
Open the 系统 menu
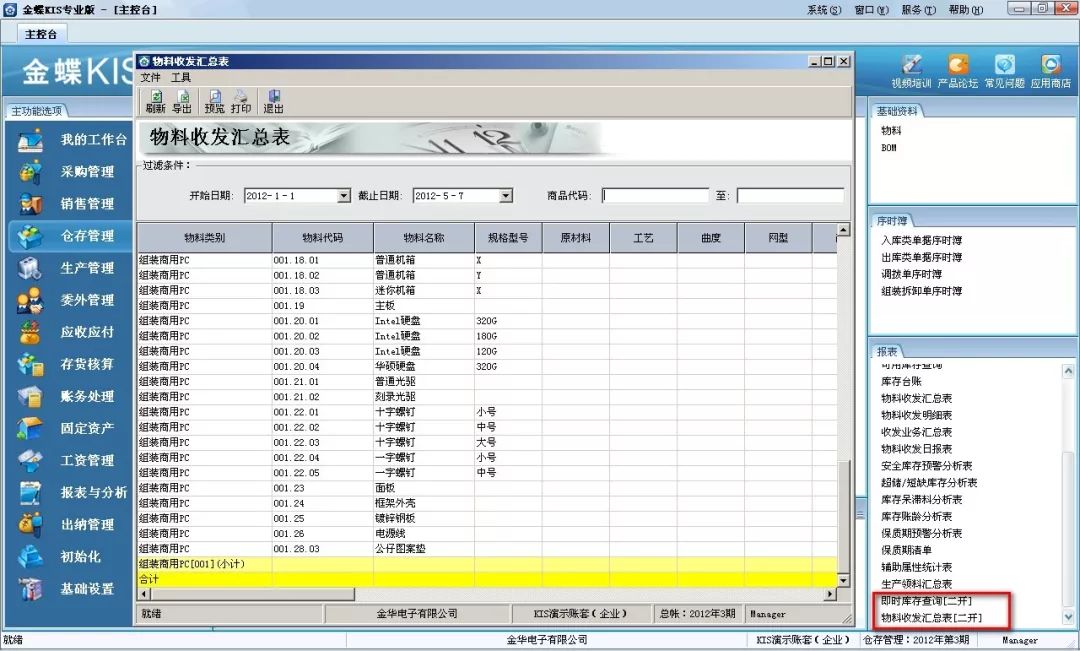(824, 10)
